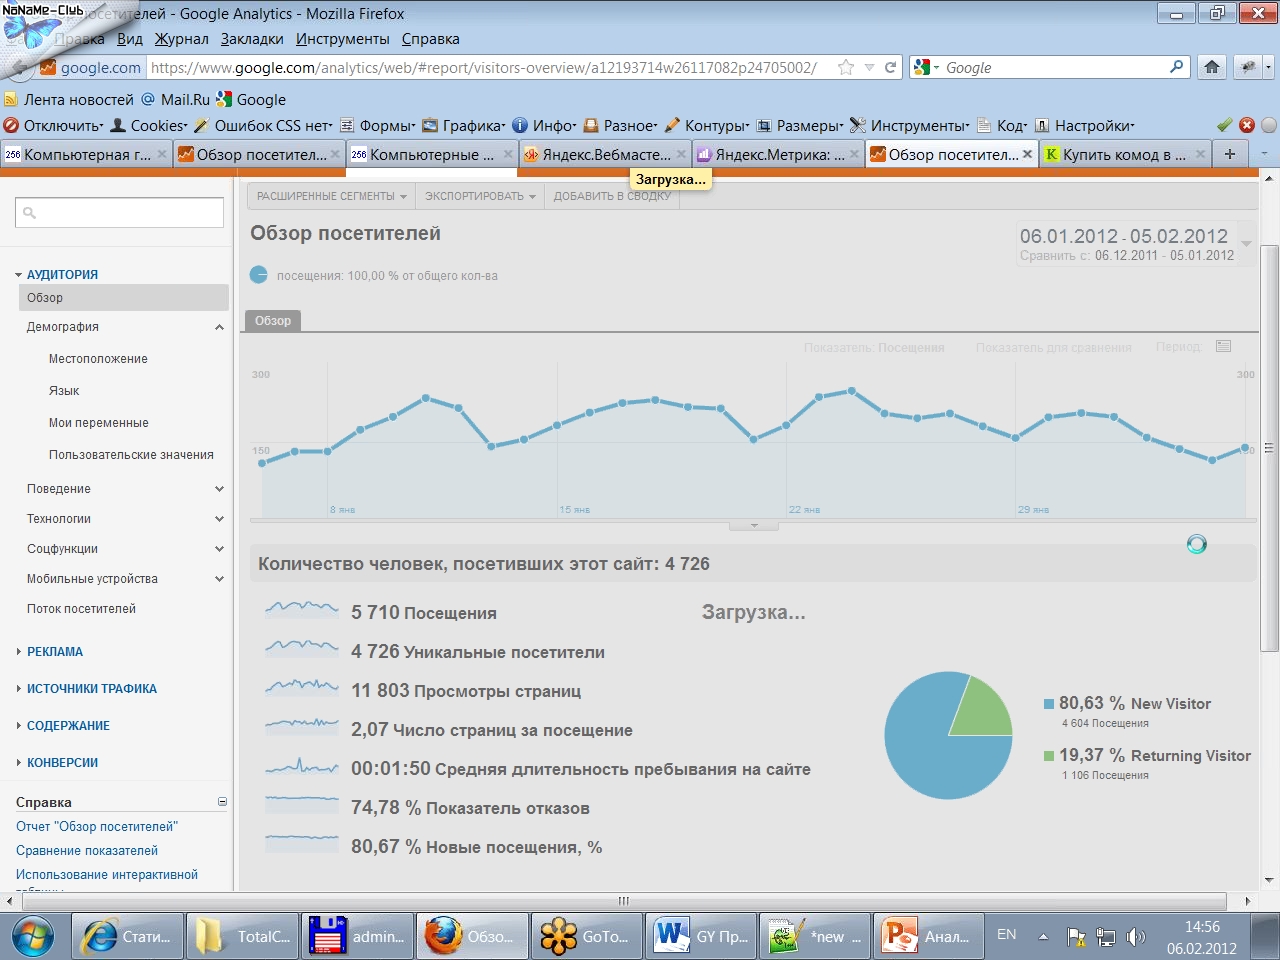
Task: Open the date range dropdown arrow
Action: 1246,243
